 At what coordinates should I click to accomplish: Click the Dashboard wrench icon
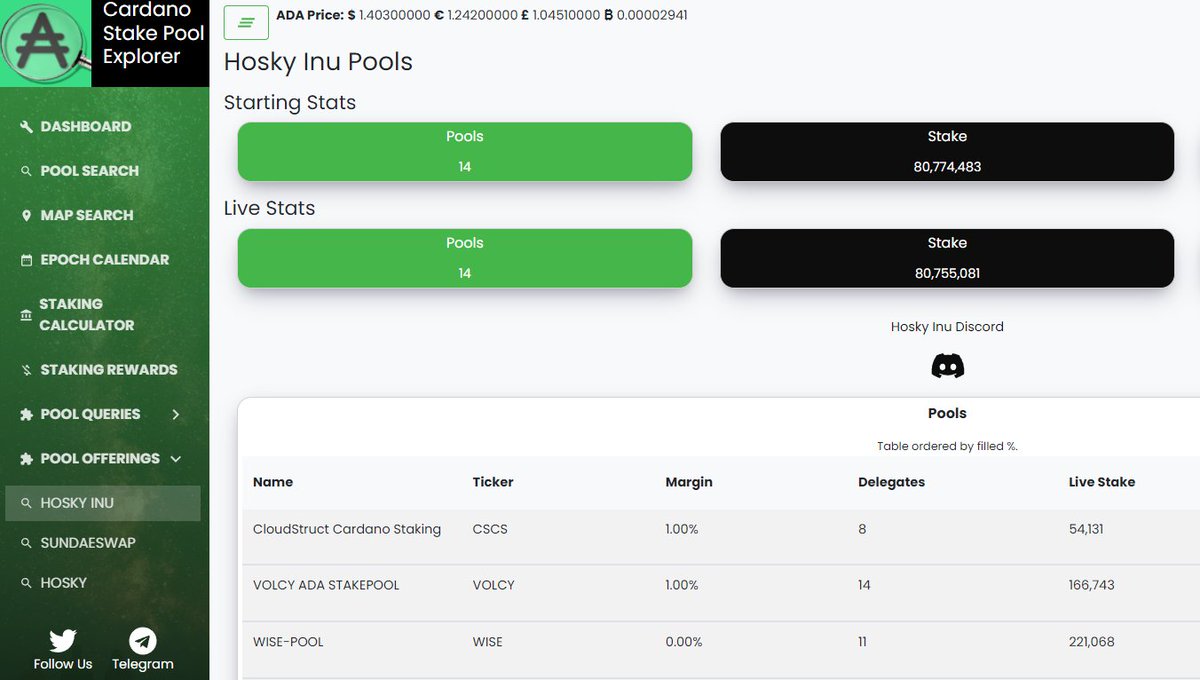coord(27,127)
